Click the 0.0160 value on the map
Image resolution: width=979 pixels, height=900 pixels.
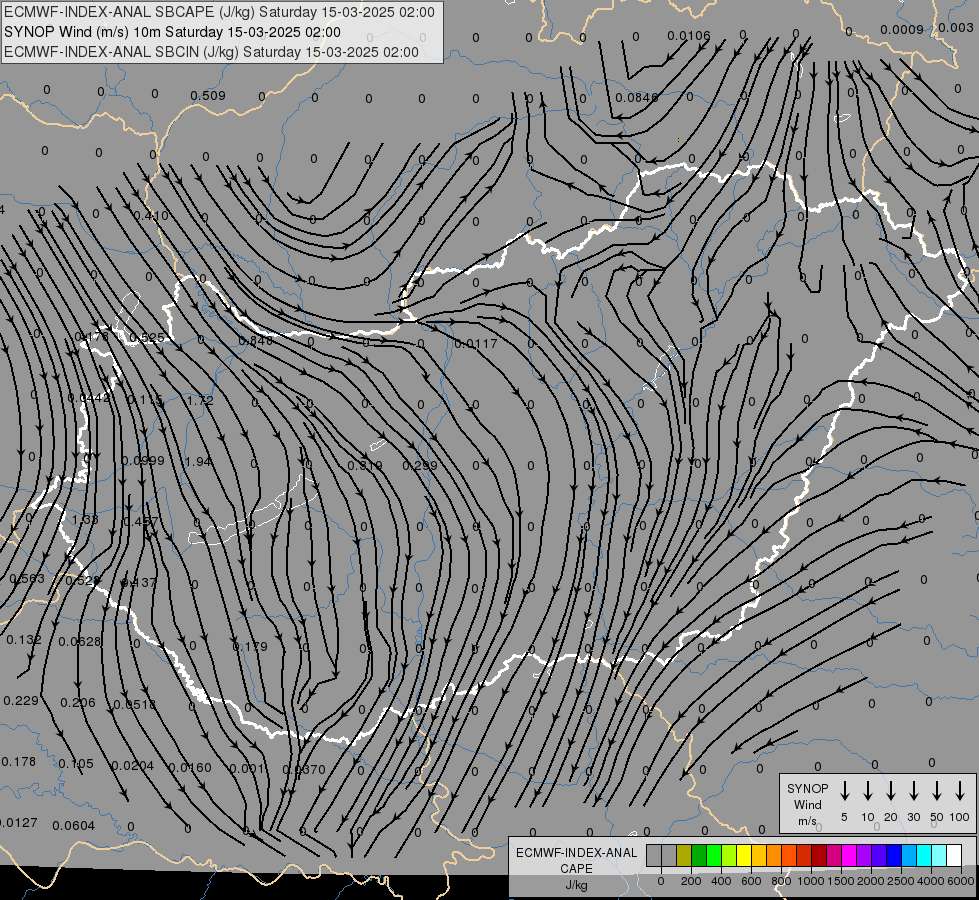point(190,768)
